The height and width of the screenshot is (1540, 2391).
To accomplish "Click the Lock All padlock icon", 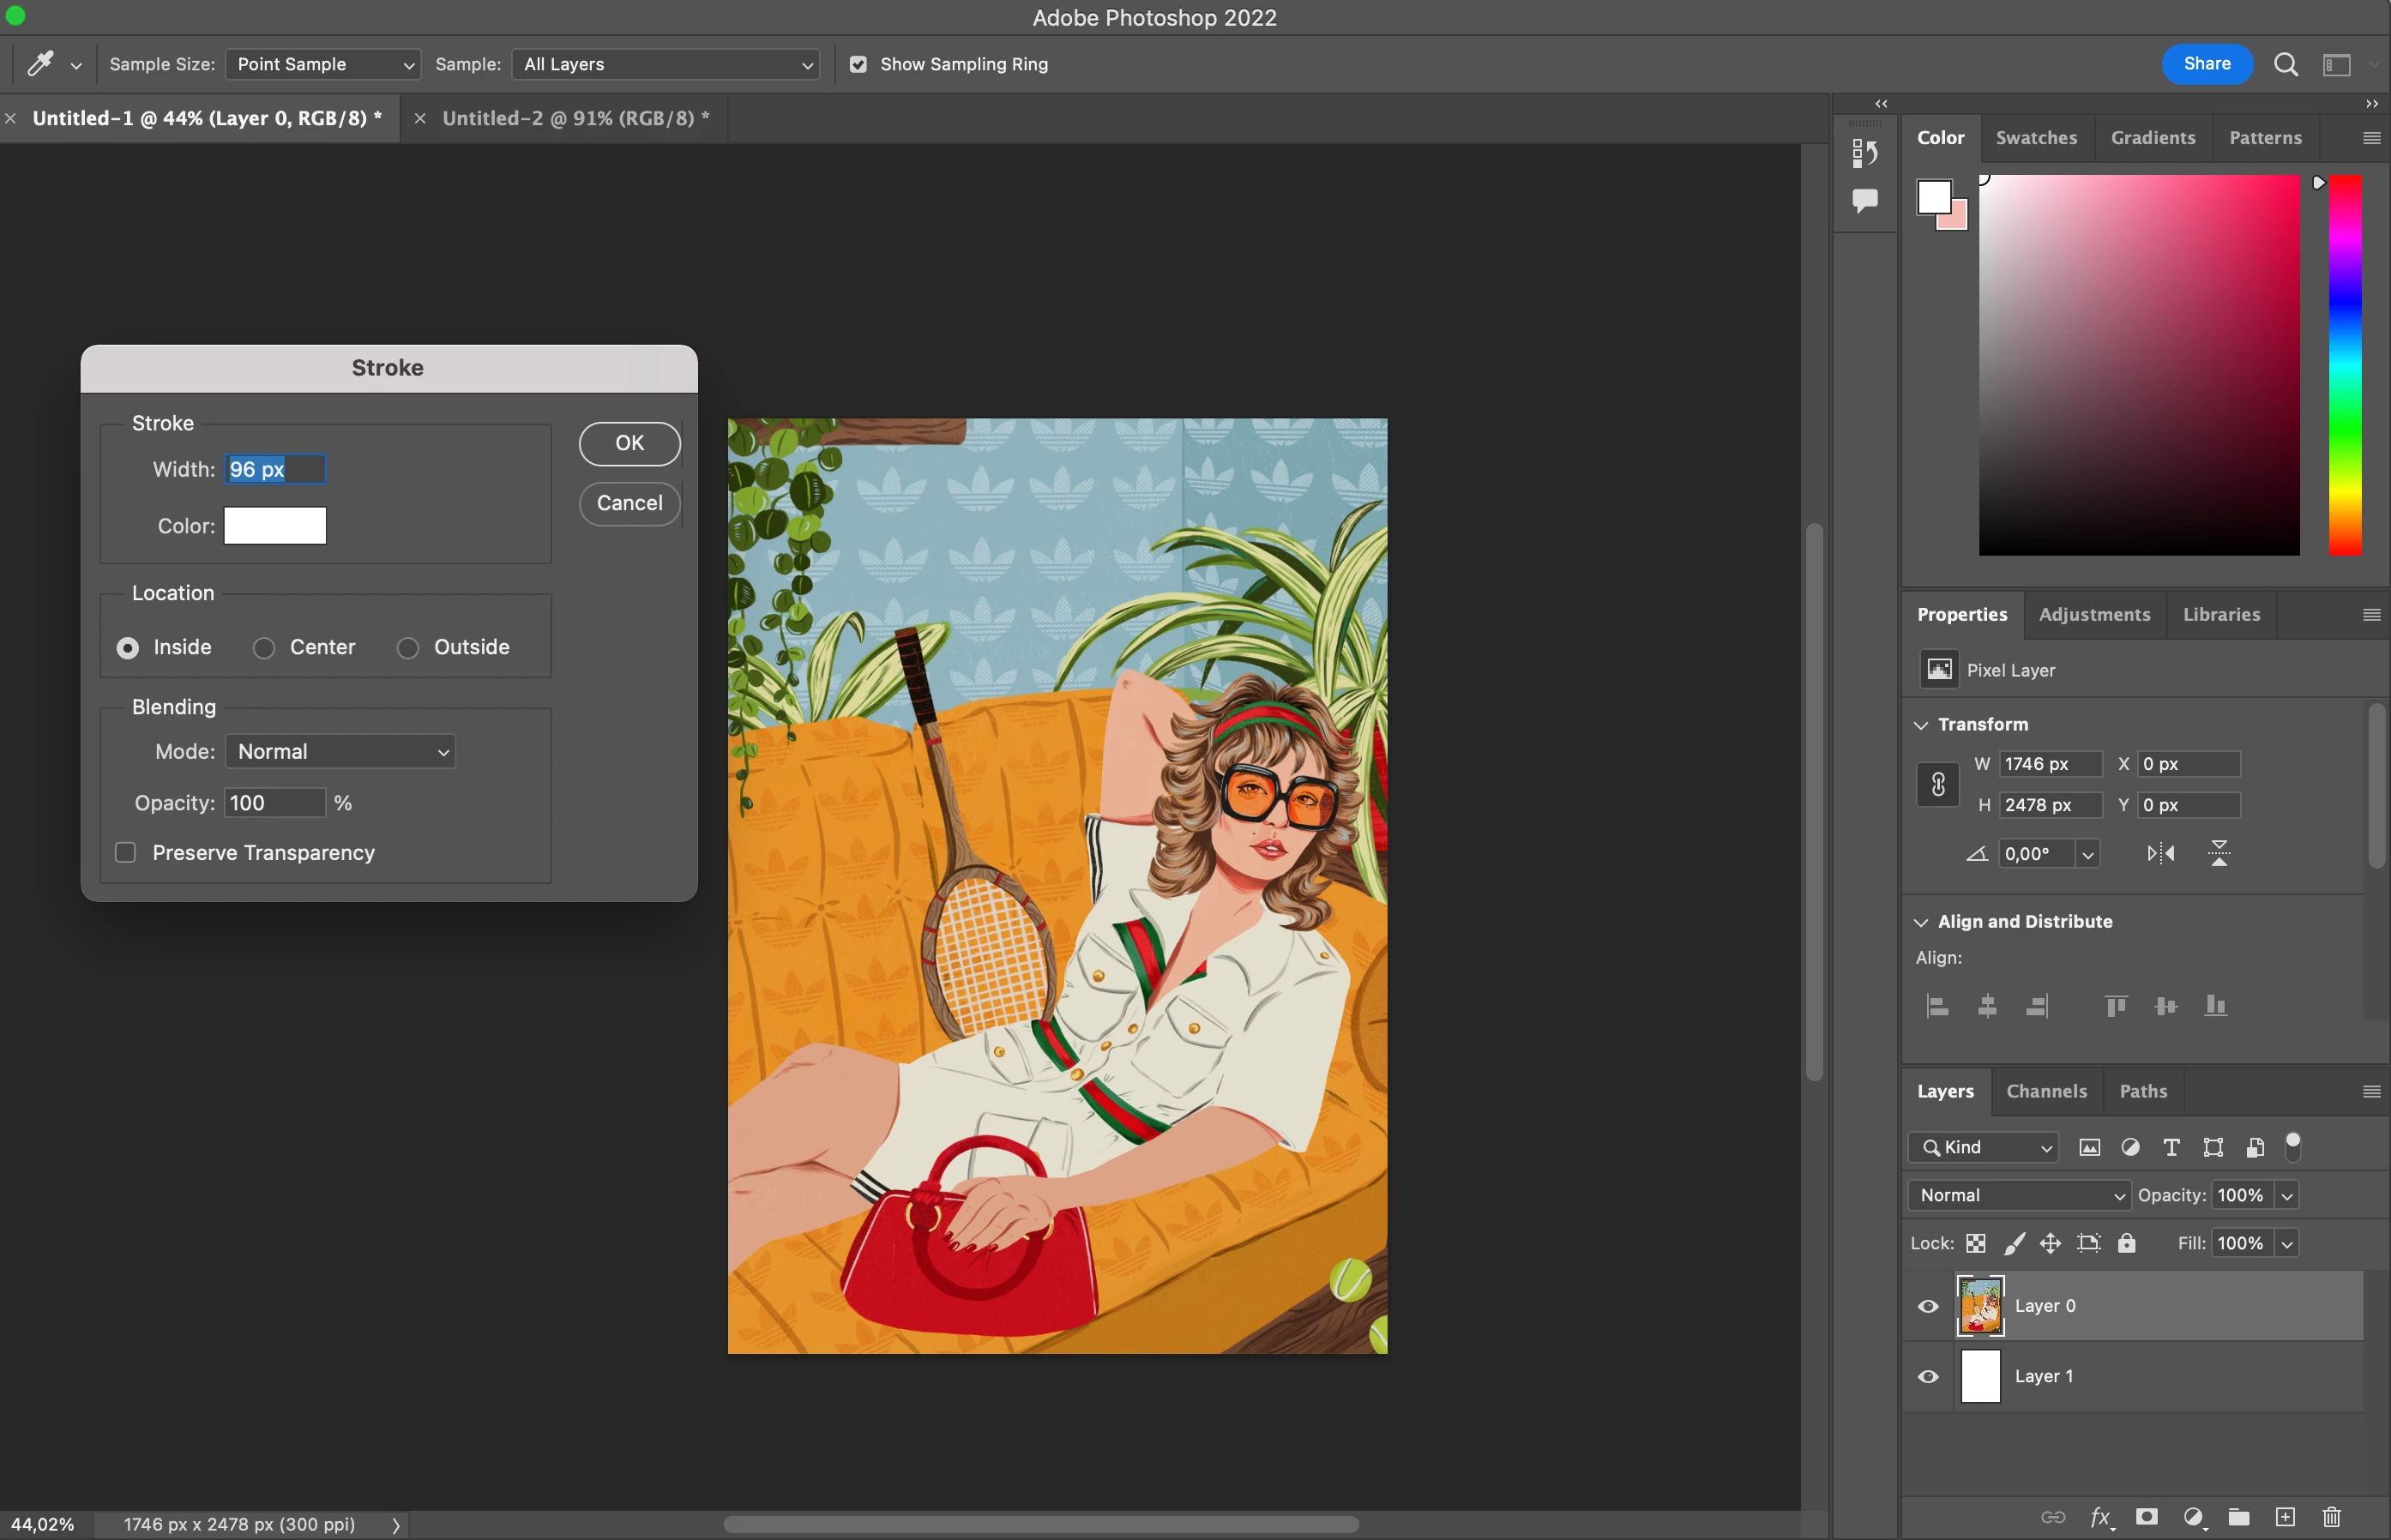I will coord(2127,1243).
